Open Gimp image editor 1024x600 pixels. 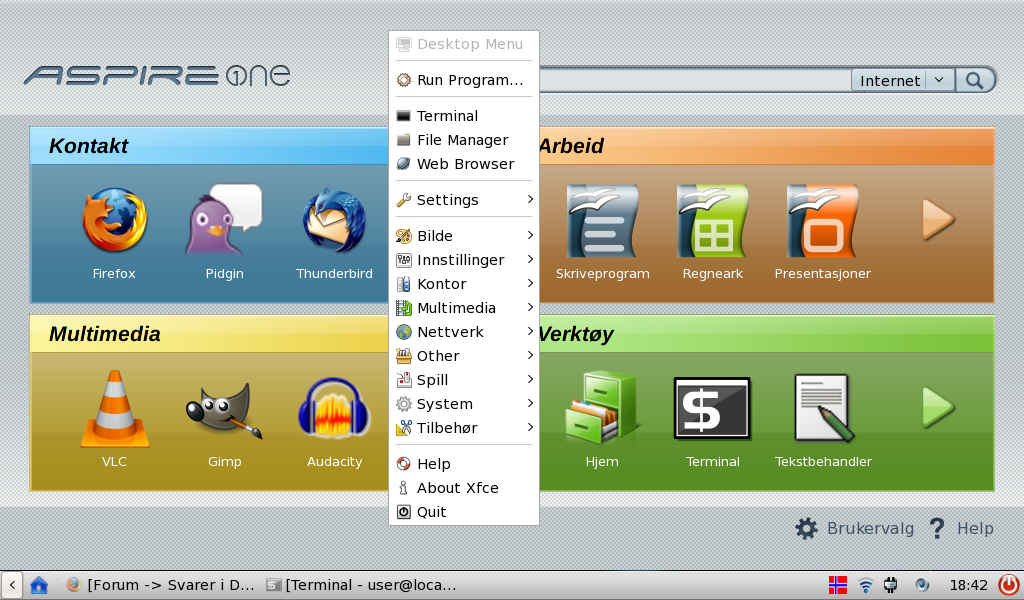point(224,410)
